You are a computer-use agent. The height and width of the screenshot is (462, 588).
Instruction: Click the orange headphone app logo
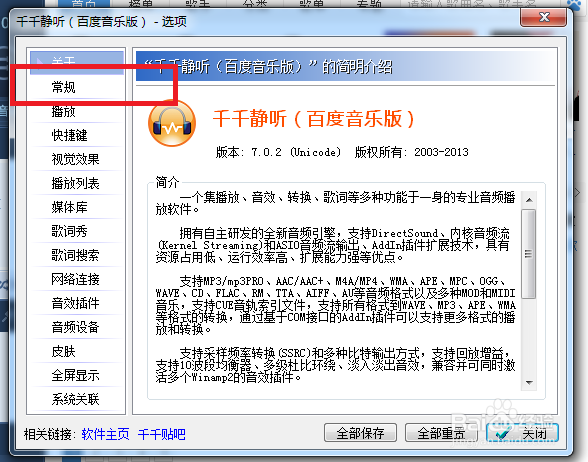pos(172,124)
